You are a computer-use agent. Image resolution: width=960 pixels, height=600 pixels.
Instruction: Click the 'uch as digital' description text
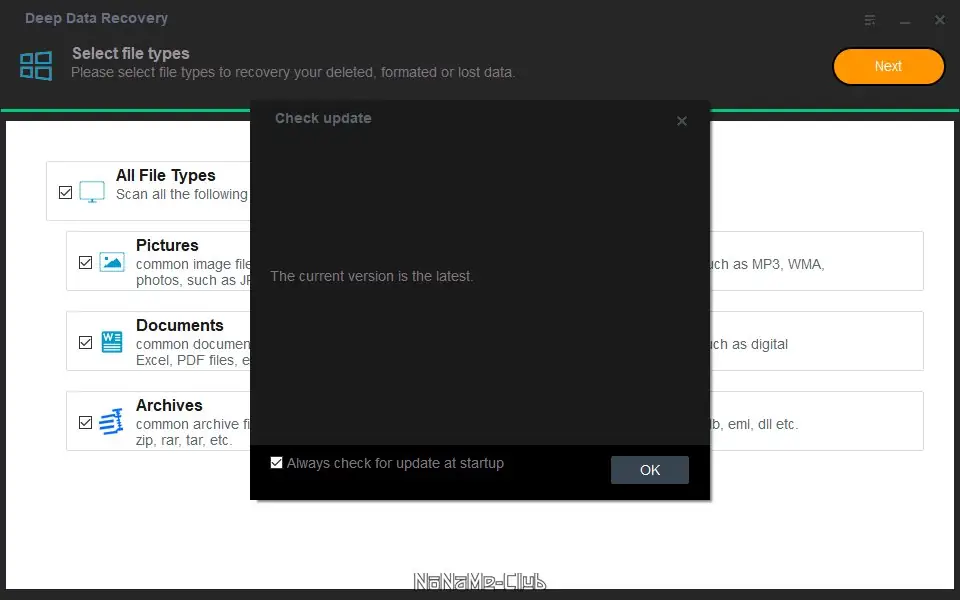tap(749, 344)
